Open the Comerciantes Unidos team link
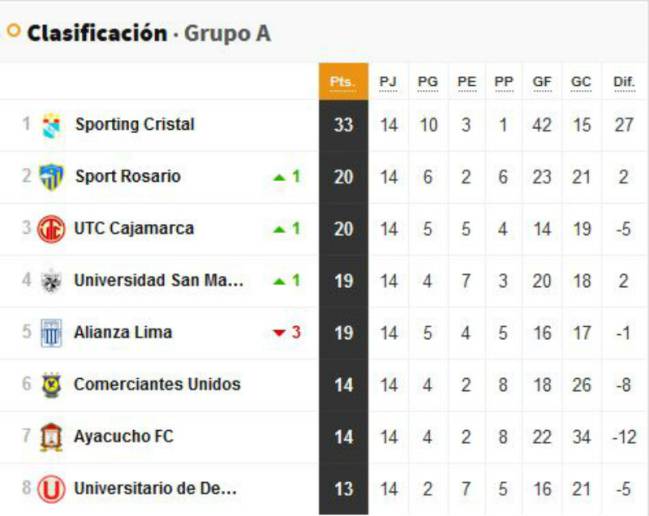 (x=157, y=384)
